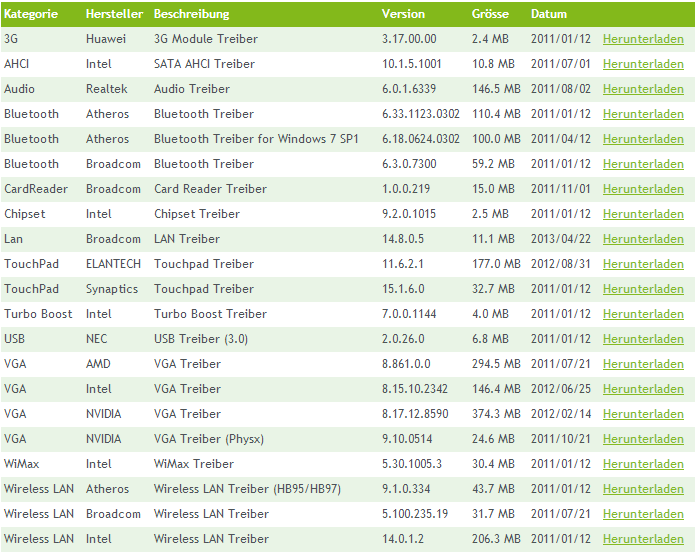Click the CardReader category cell
Viewport: 695px width, 553px height.
(36, 189)
